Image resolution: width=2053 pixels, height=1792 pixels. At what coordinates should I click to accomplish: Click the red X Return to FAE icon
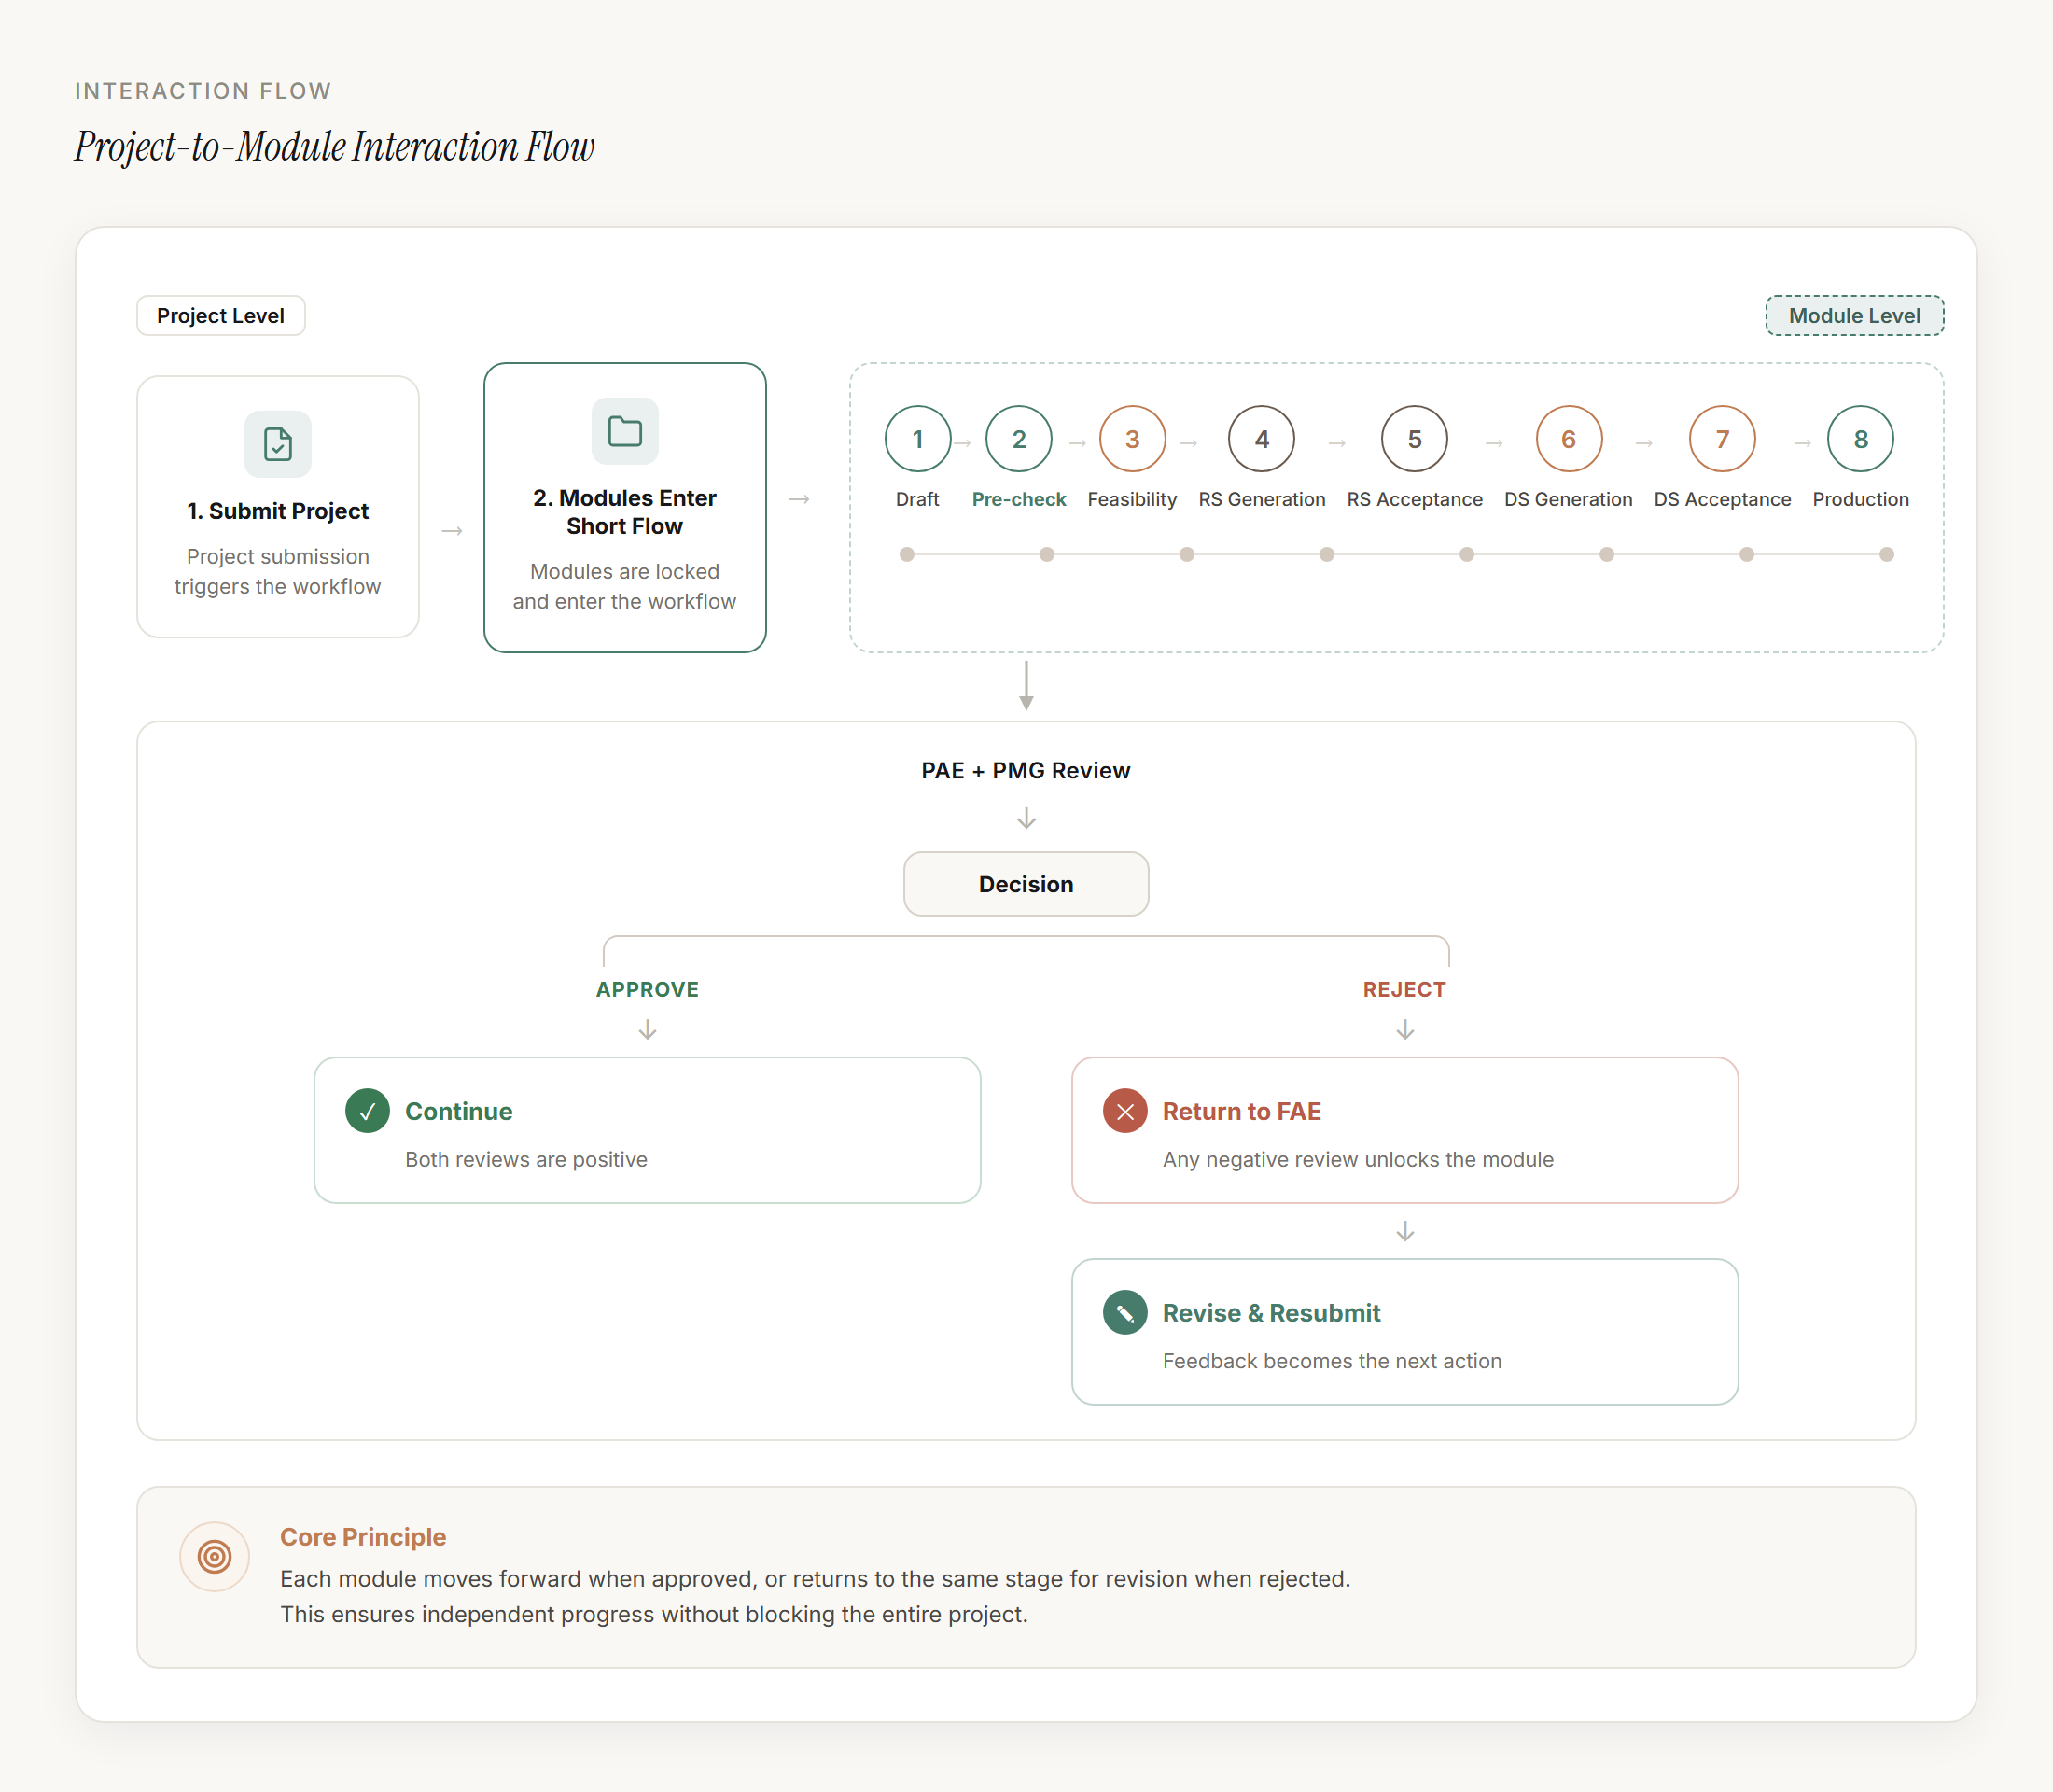tap(1125, 1111)
